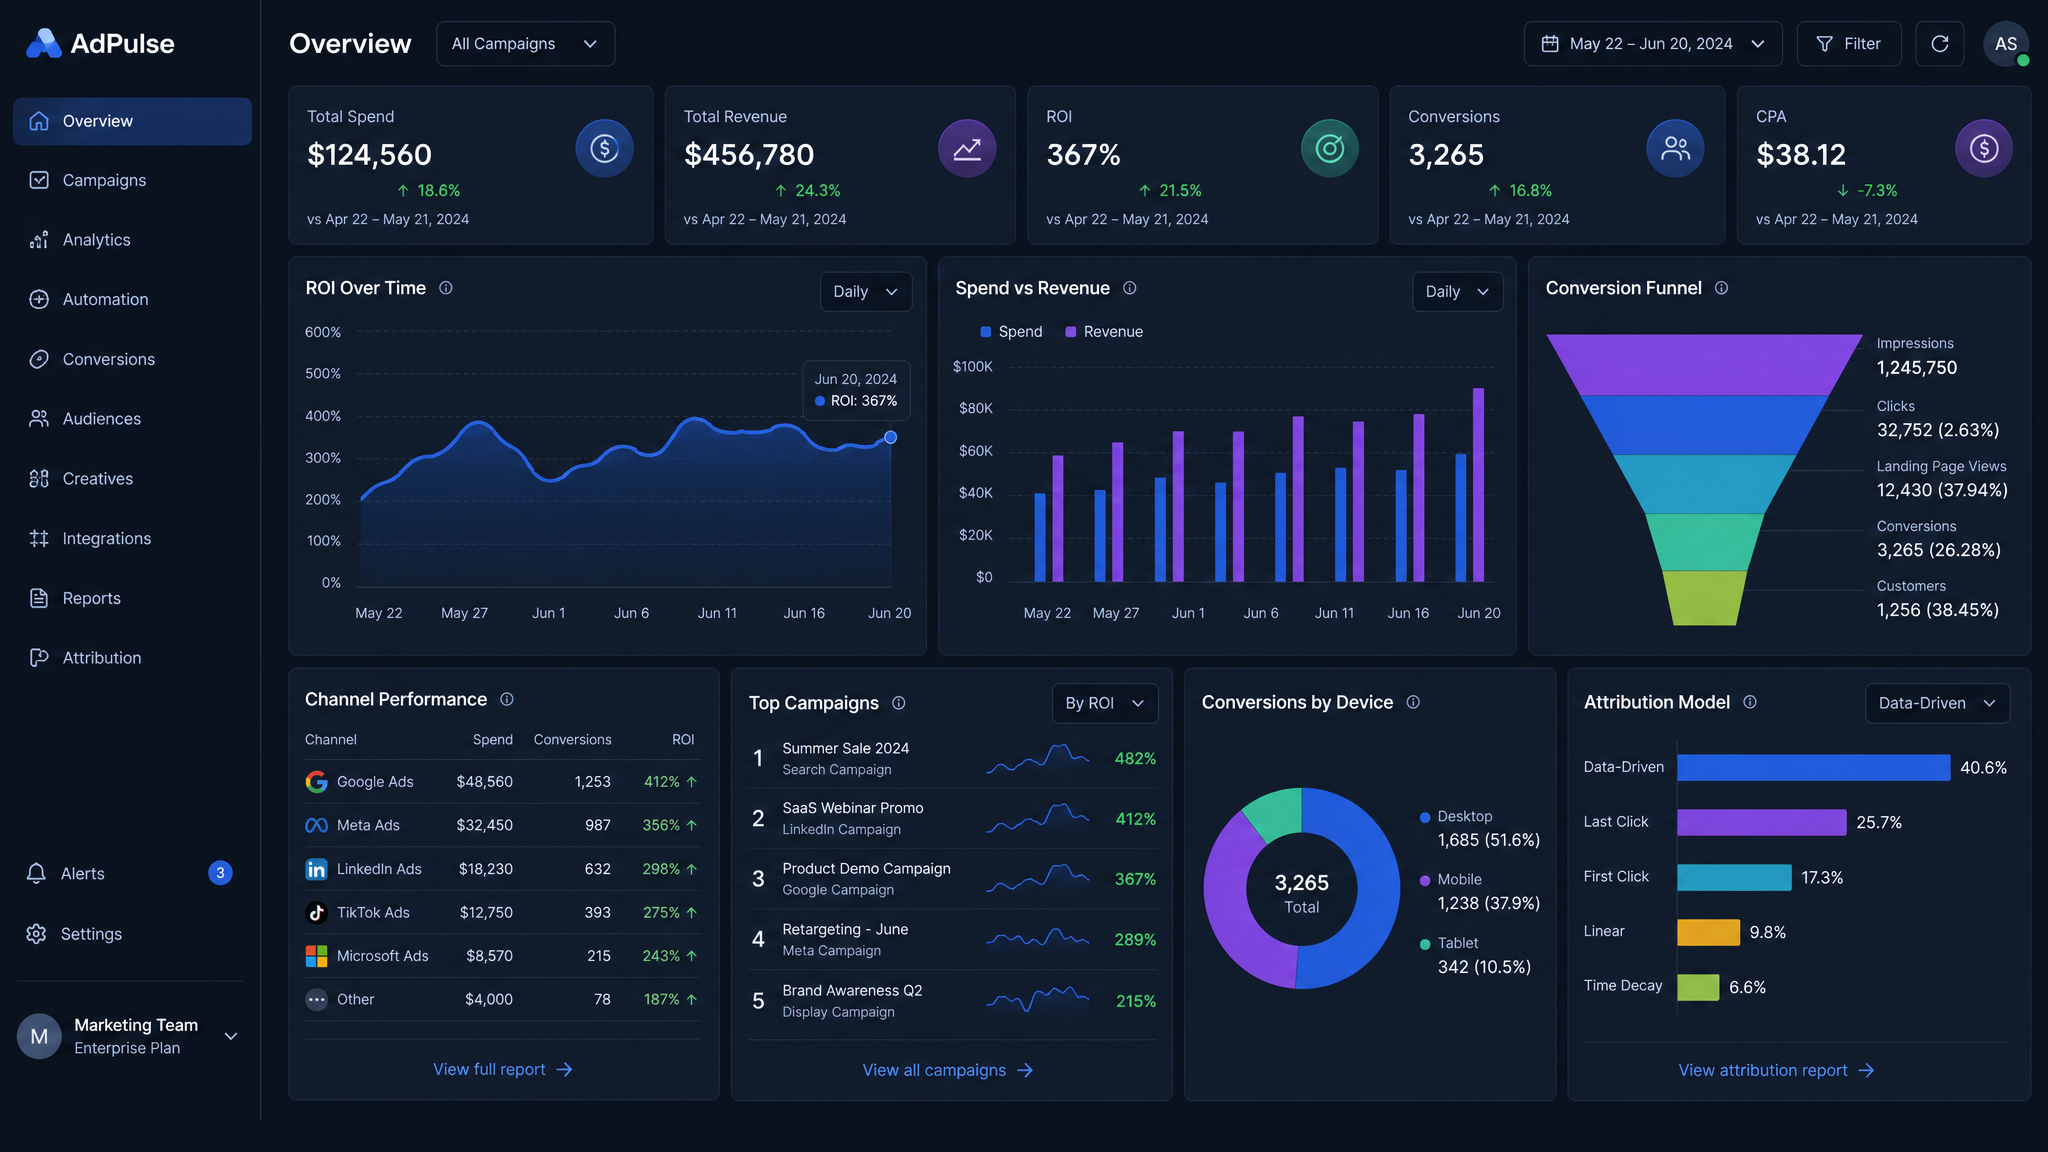
Task: Click the Jun 20 ROI data point marker
Action: 890,437
